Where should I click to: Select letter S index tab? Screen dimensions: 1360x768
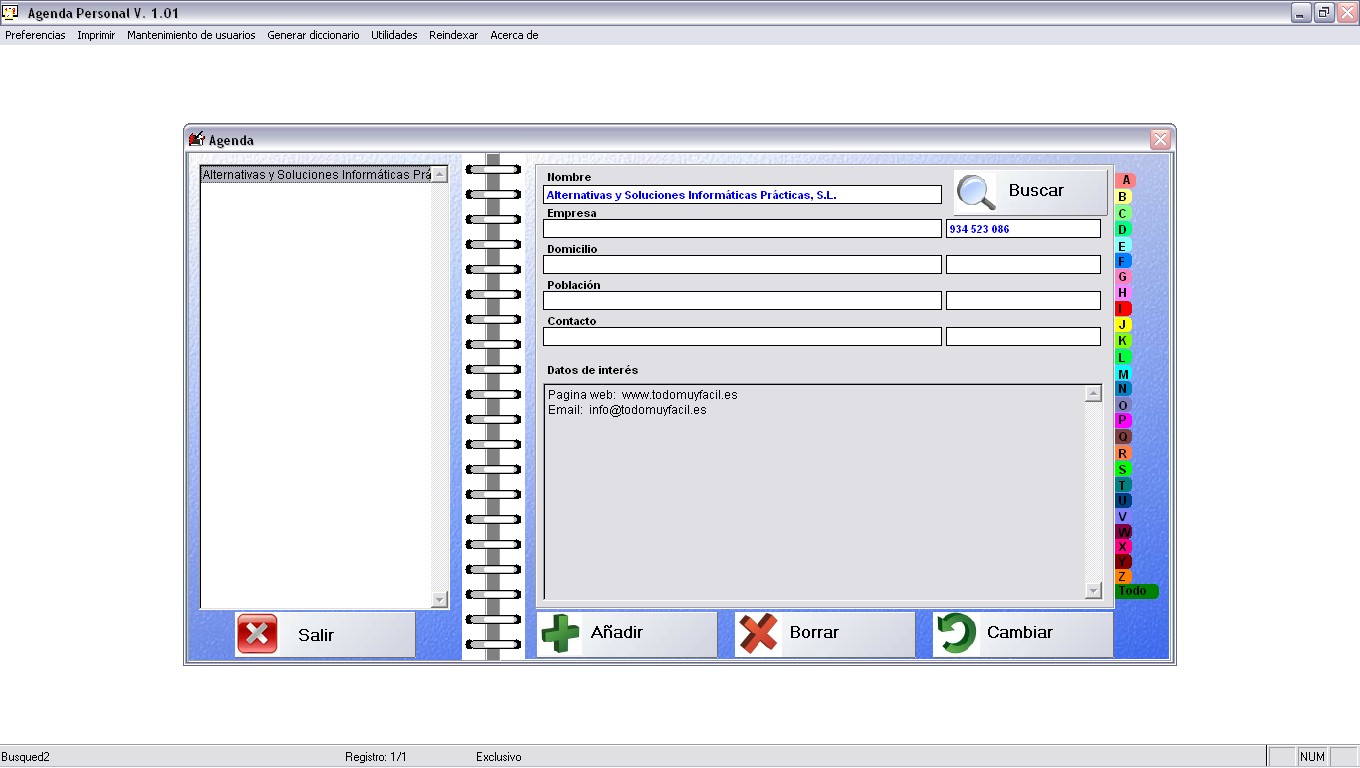pos(1123,469)
